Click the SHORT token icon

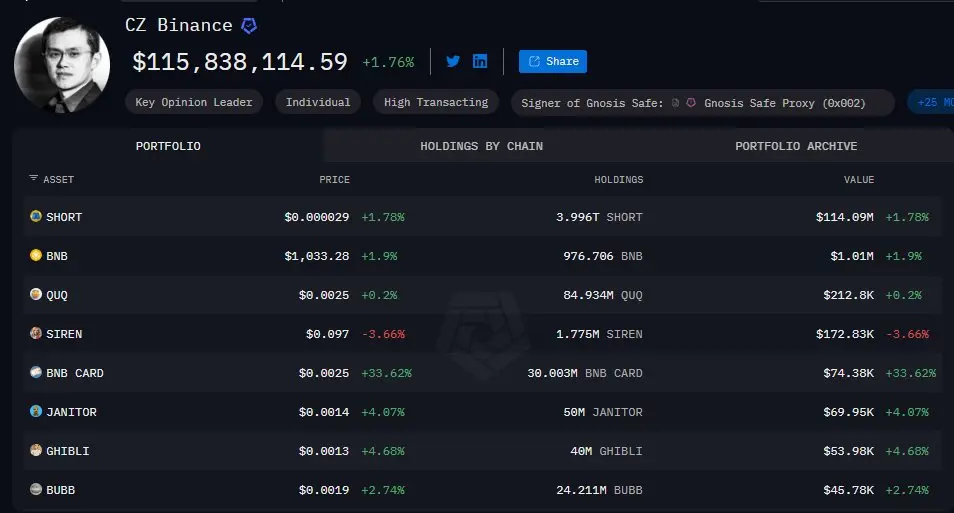[x=36, y=216]
